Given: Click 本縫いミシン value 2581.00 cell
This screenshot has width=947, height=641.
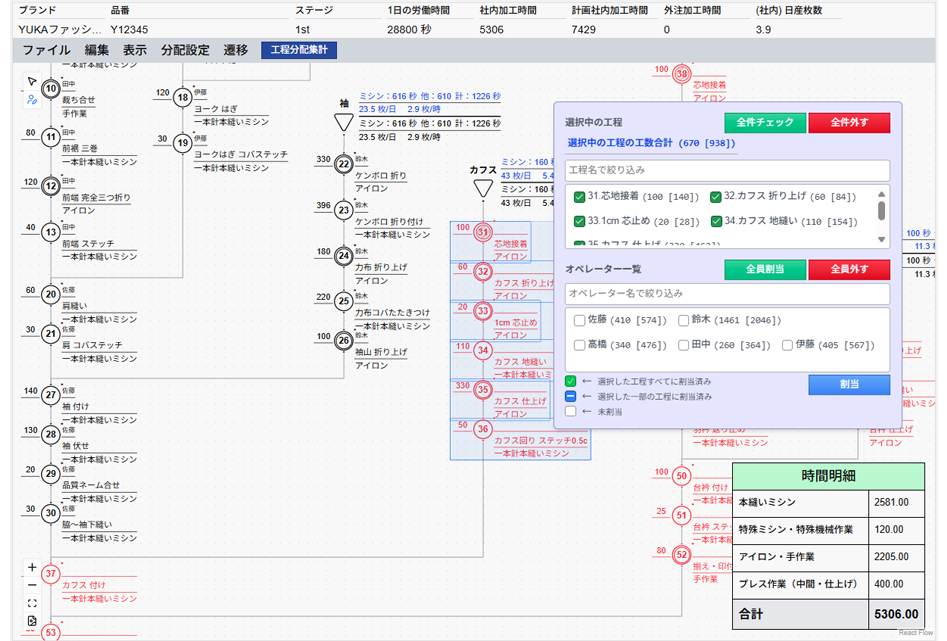Looking at the screenshot, I should click(896, 503).
